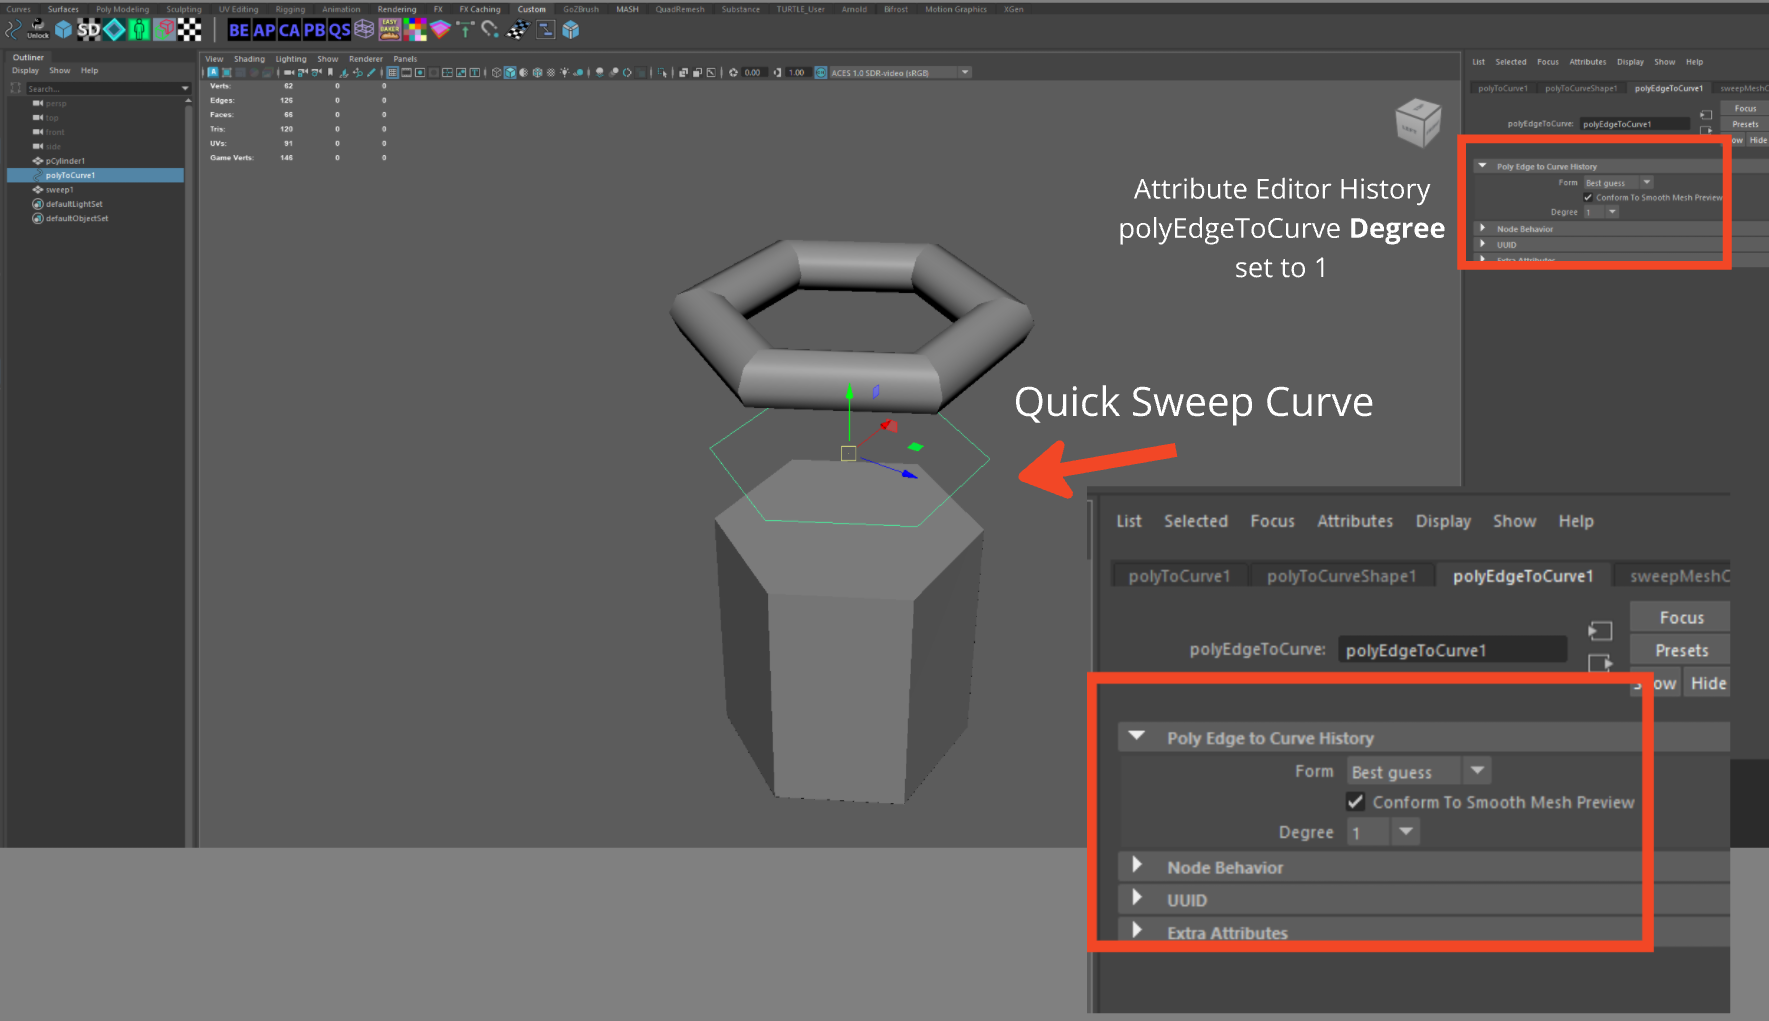
Task: Click the black-and-white checkerboard shelf icon
Action: point(189,30)
